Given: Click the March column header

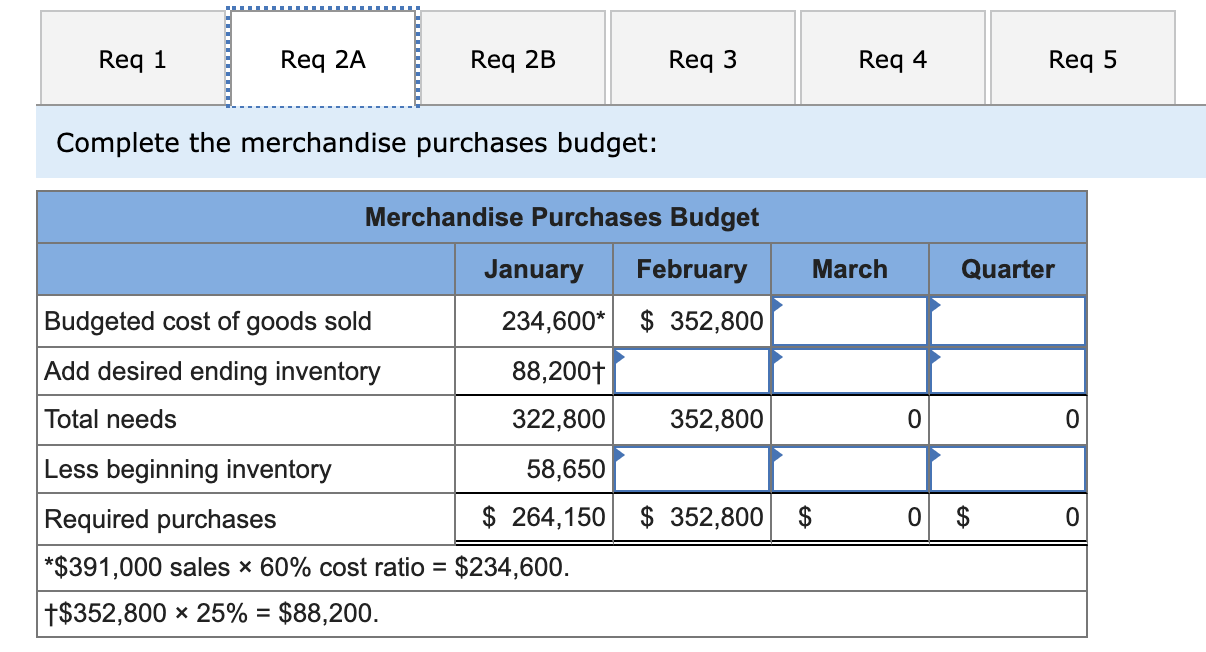Looking at the screenshot, I should click(850, 269).
